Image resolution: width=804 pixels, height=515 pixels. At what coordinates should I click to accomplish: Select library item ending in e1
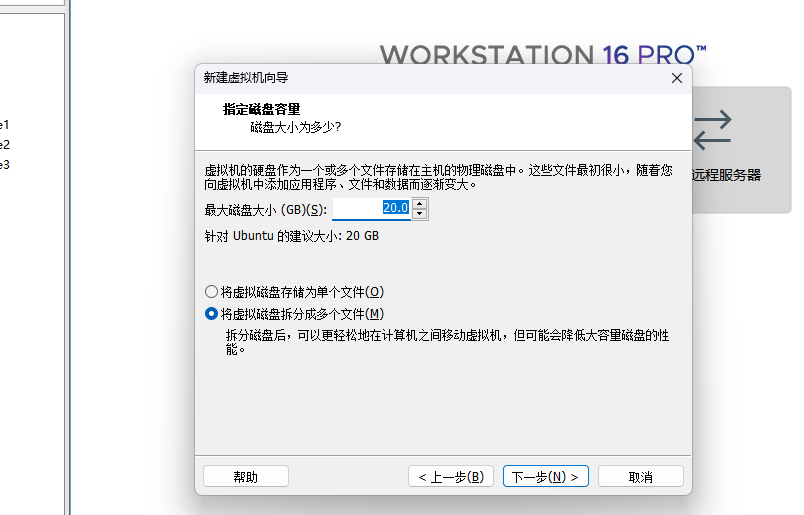5,125
